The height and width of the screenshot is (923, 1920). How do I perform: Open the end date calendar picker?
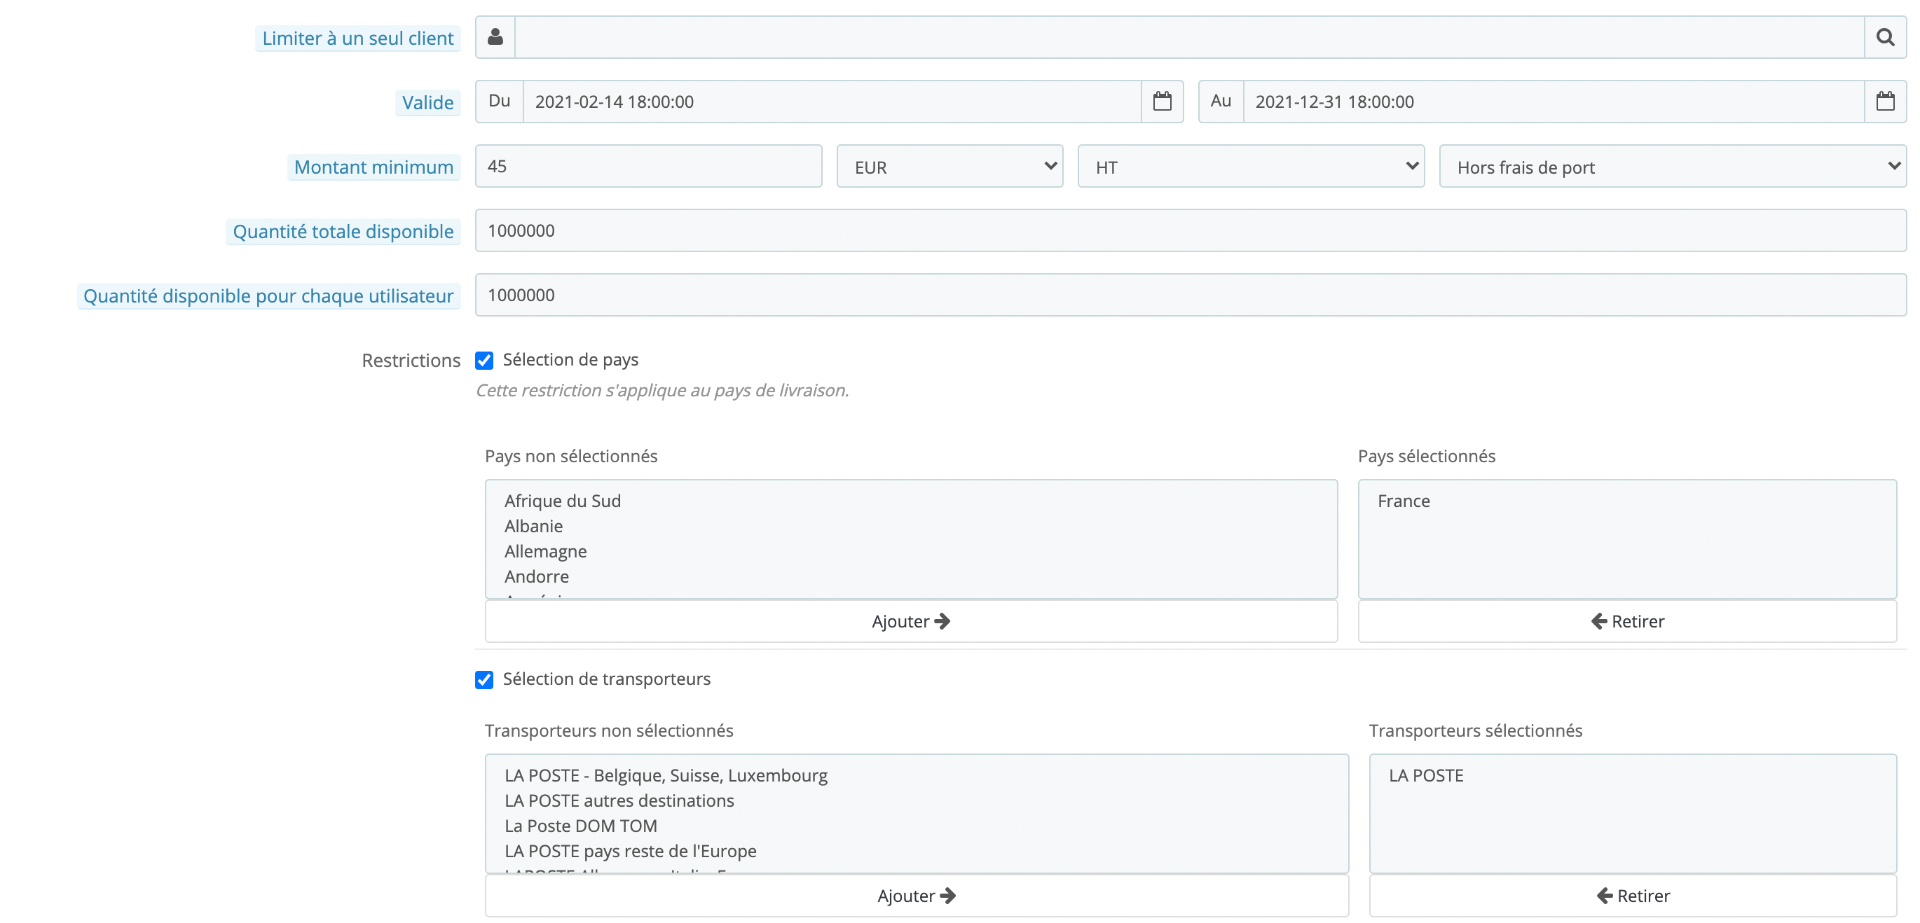[1885, 102]
